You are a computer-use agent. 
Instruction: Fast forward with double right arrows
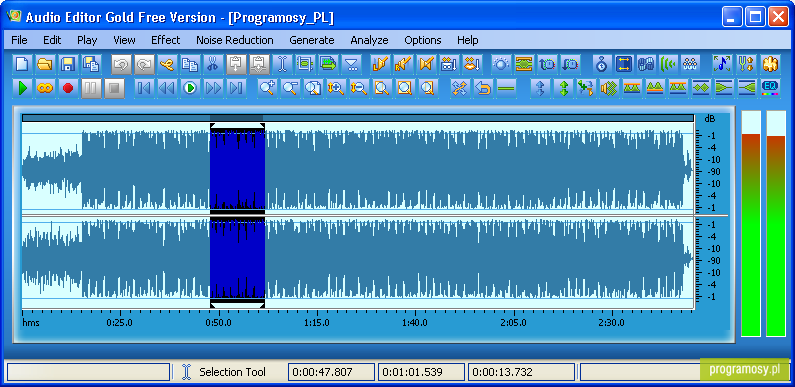point(213,88)
